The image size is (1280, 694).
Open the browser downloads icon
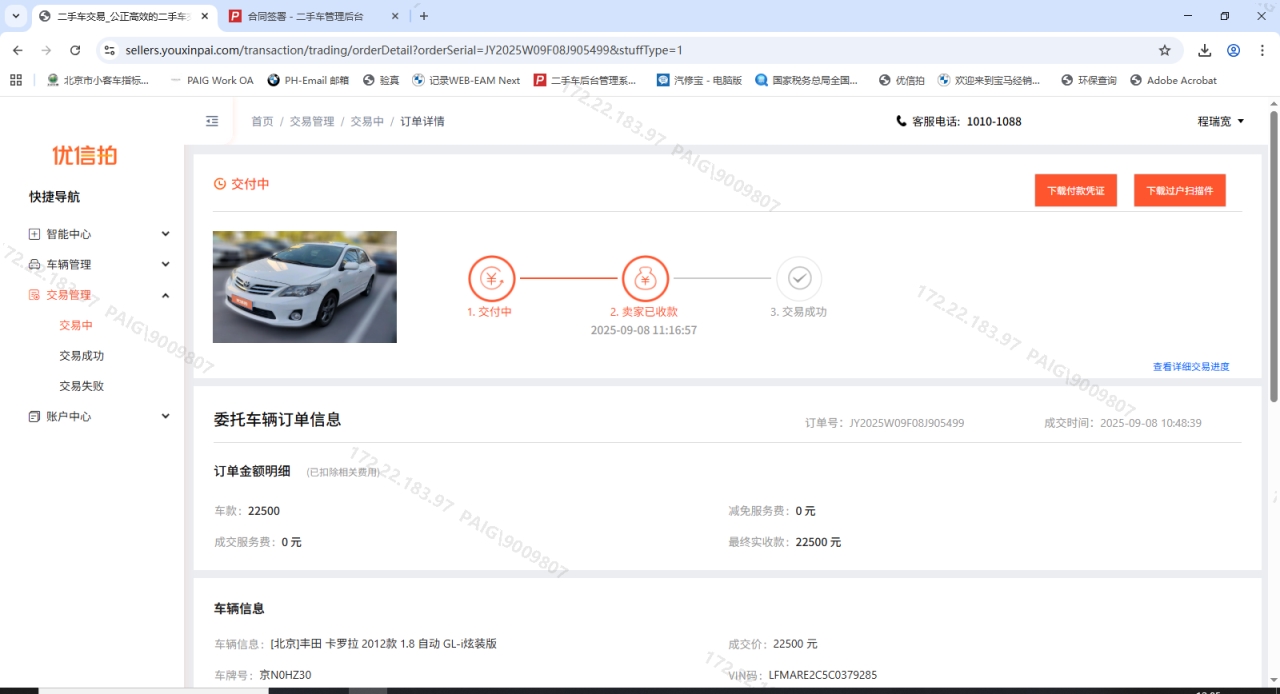click(1205, 50)
